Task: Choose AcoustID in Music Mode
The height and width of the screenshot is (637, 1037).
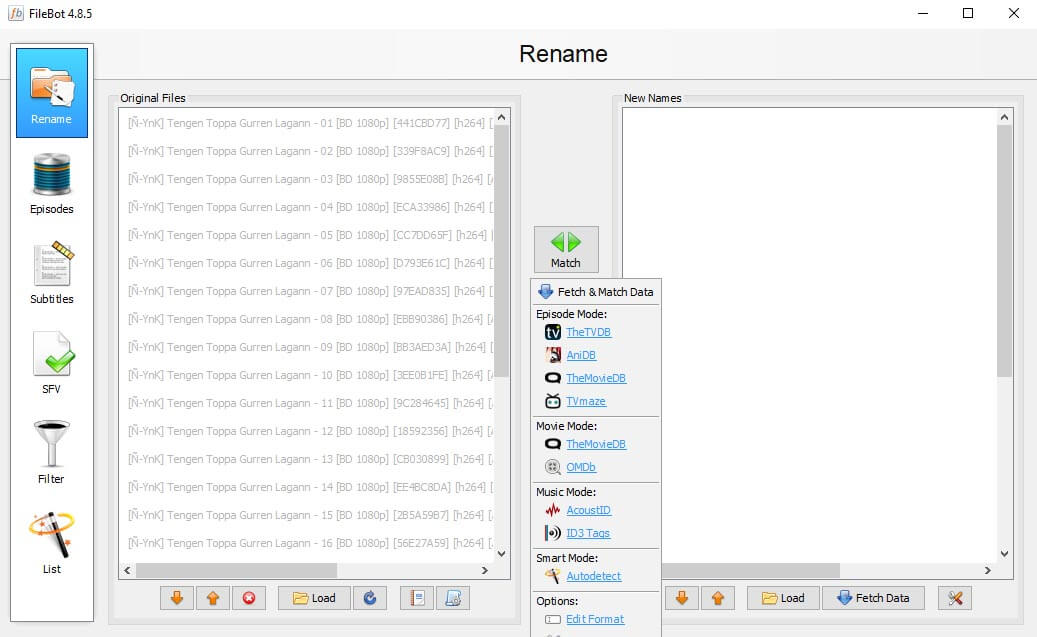Action: pos(588,510)
